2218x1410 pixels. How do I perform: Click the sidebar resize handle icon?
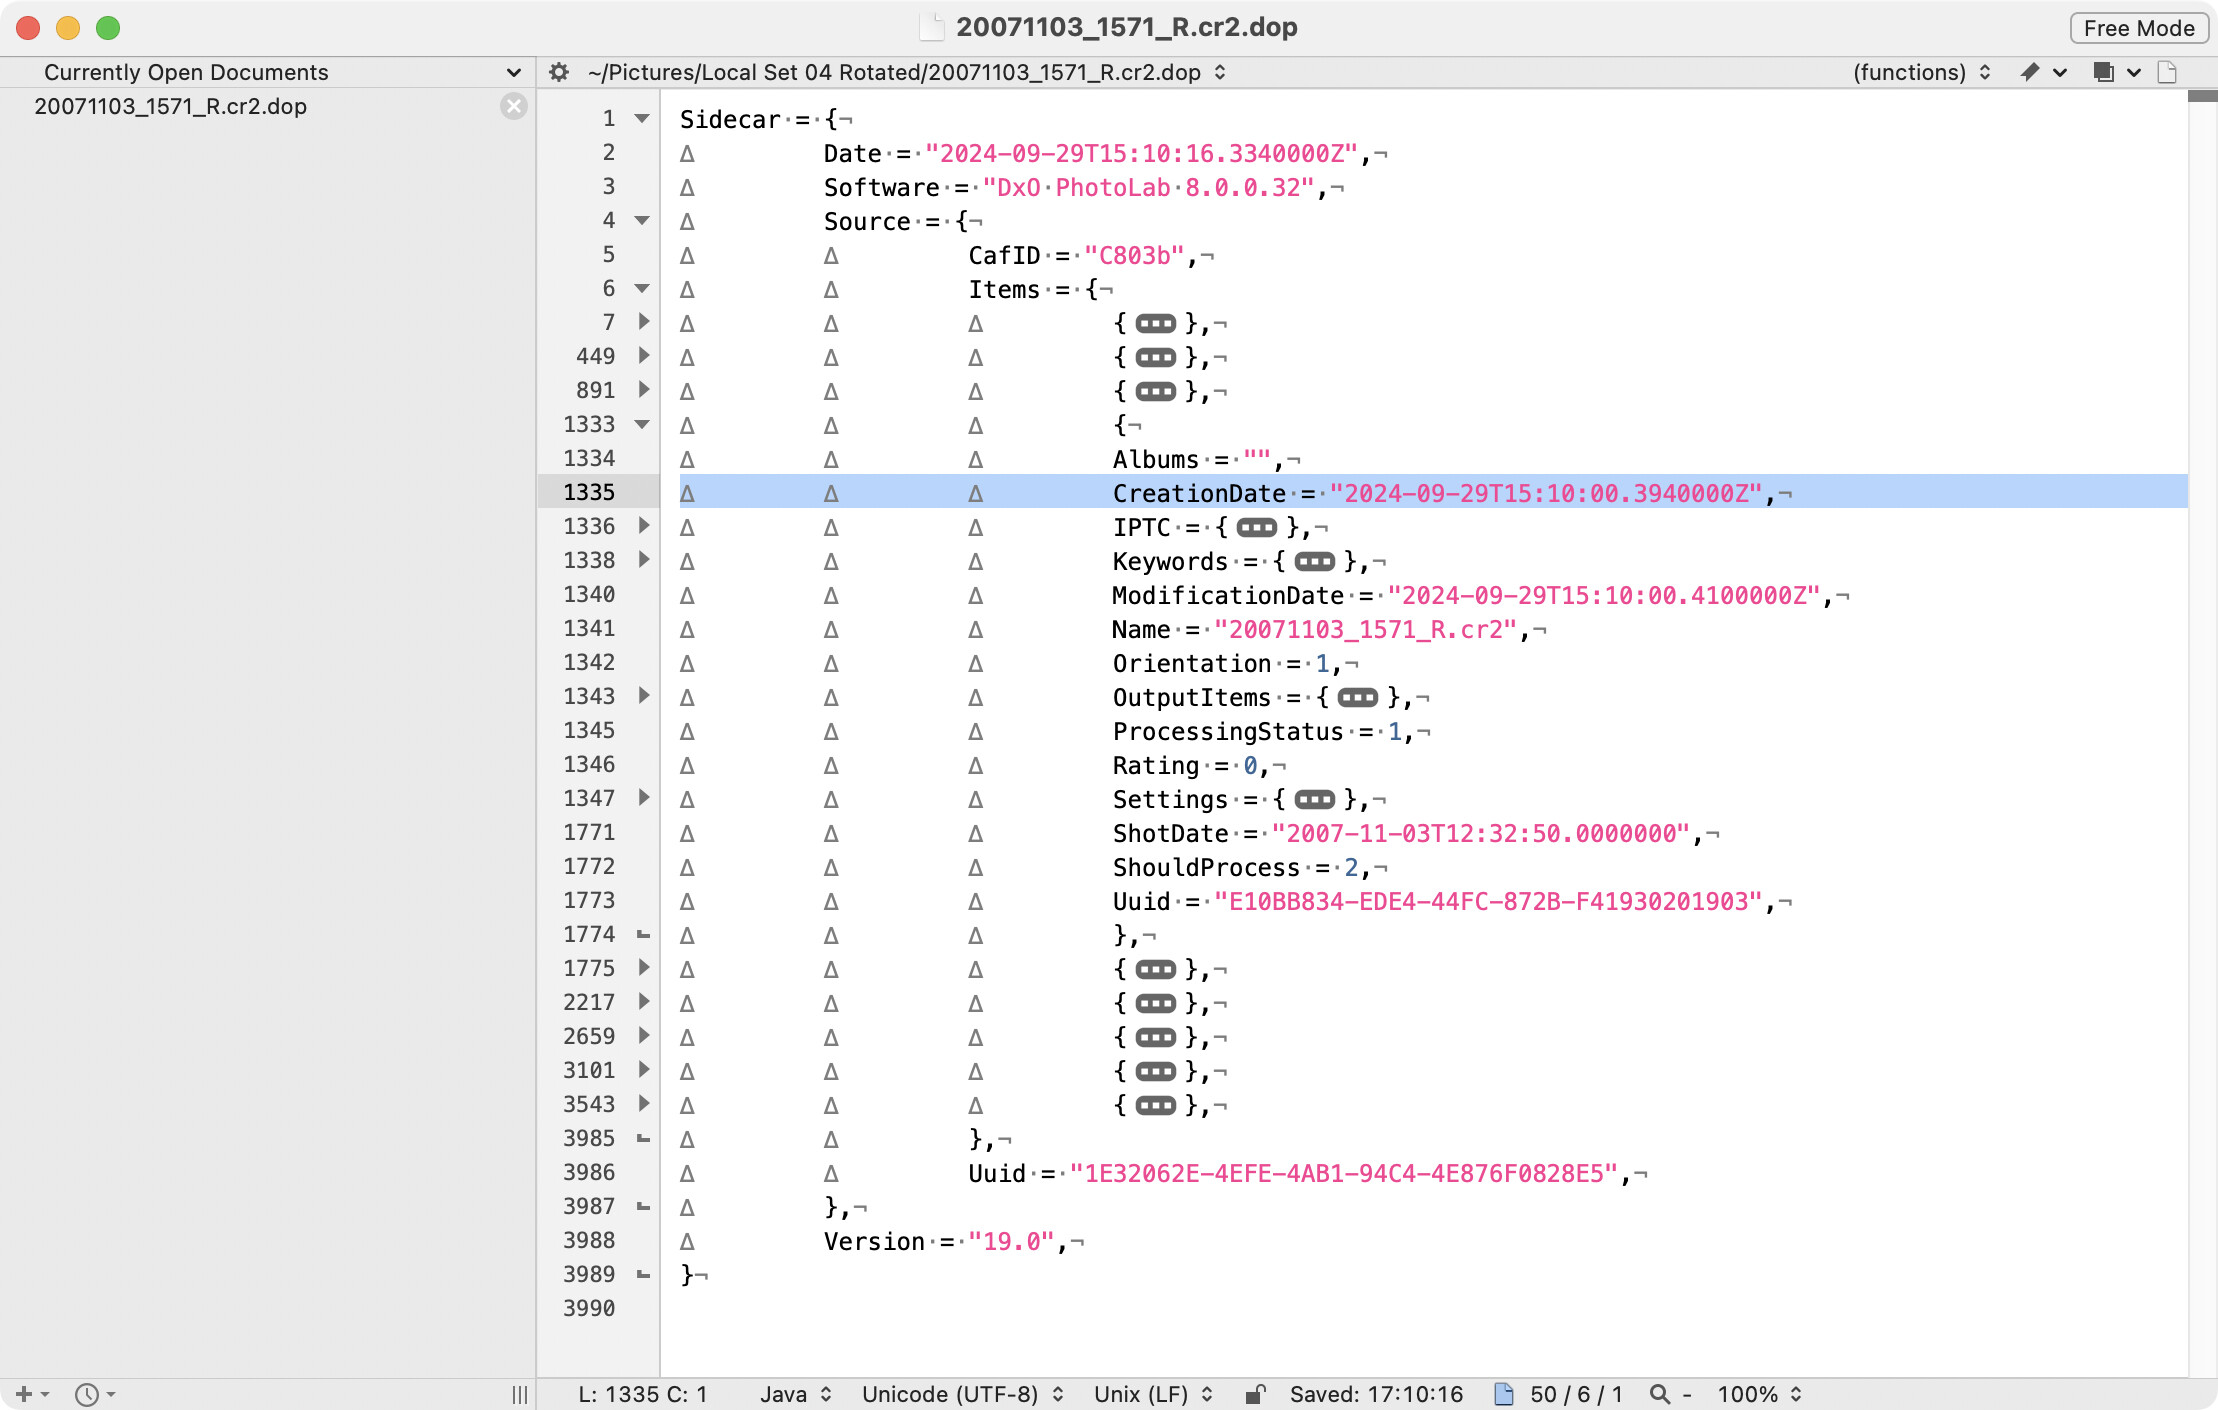point(520,1394)
